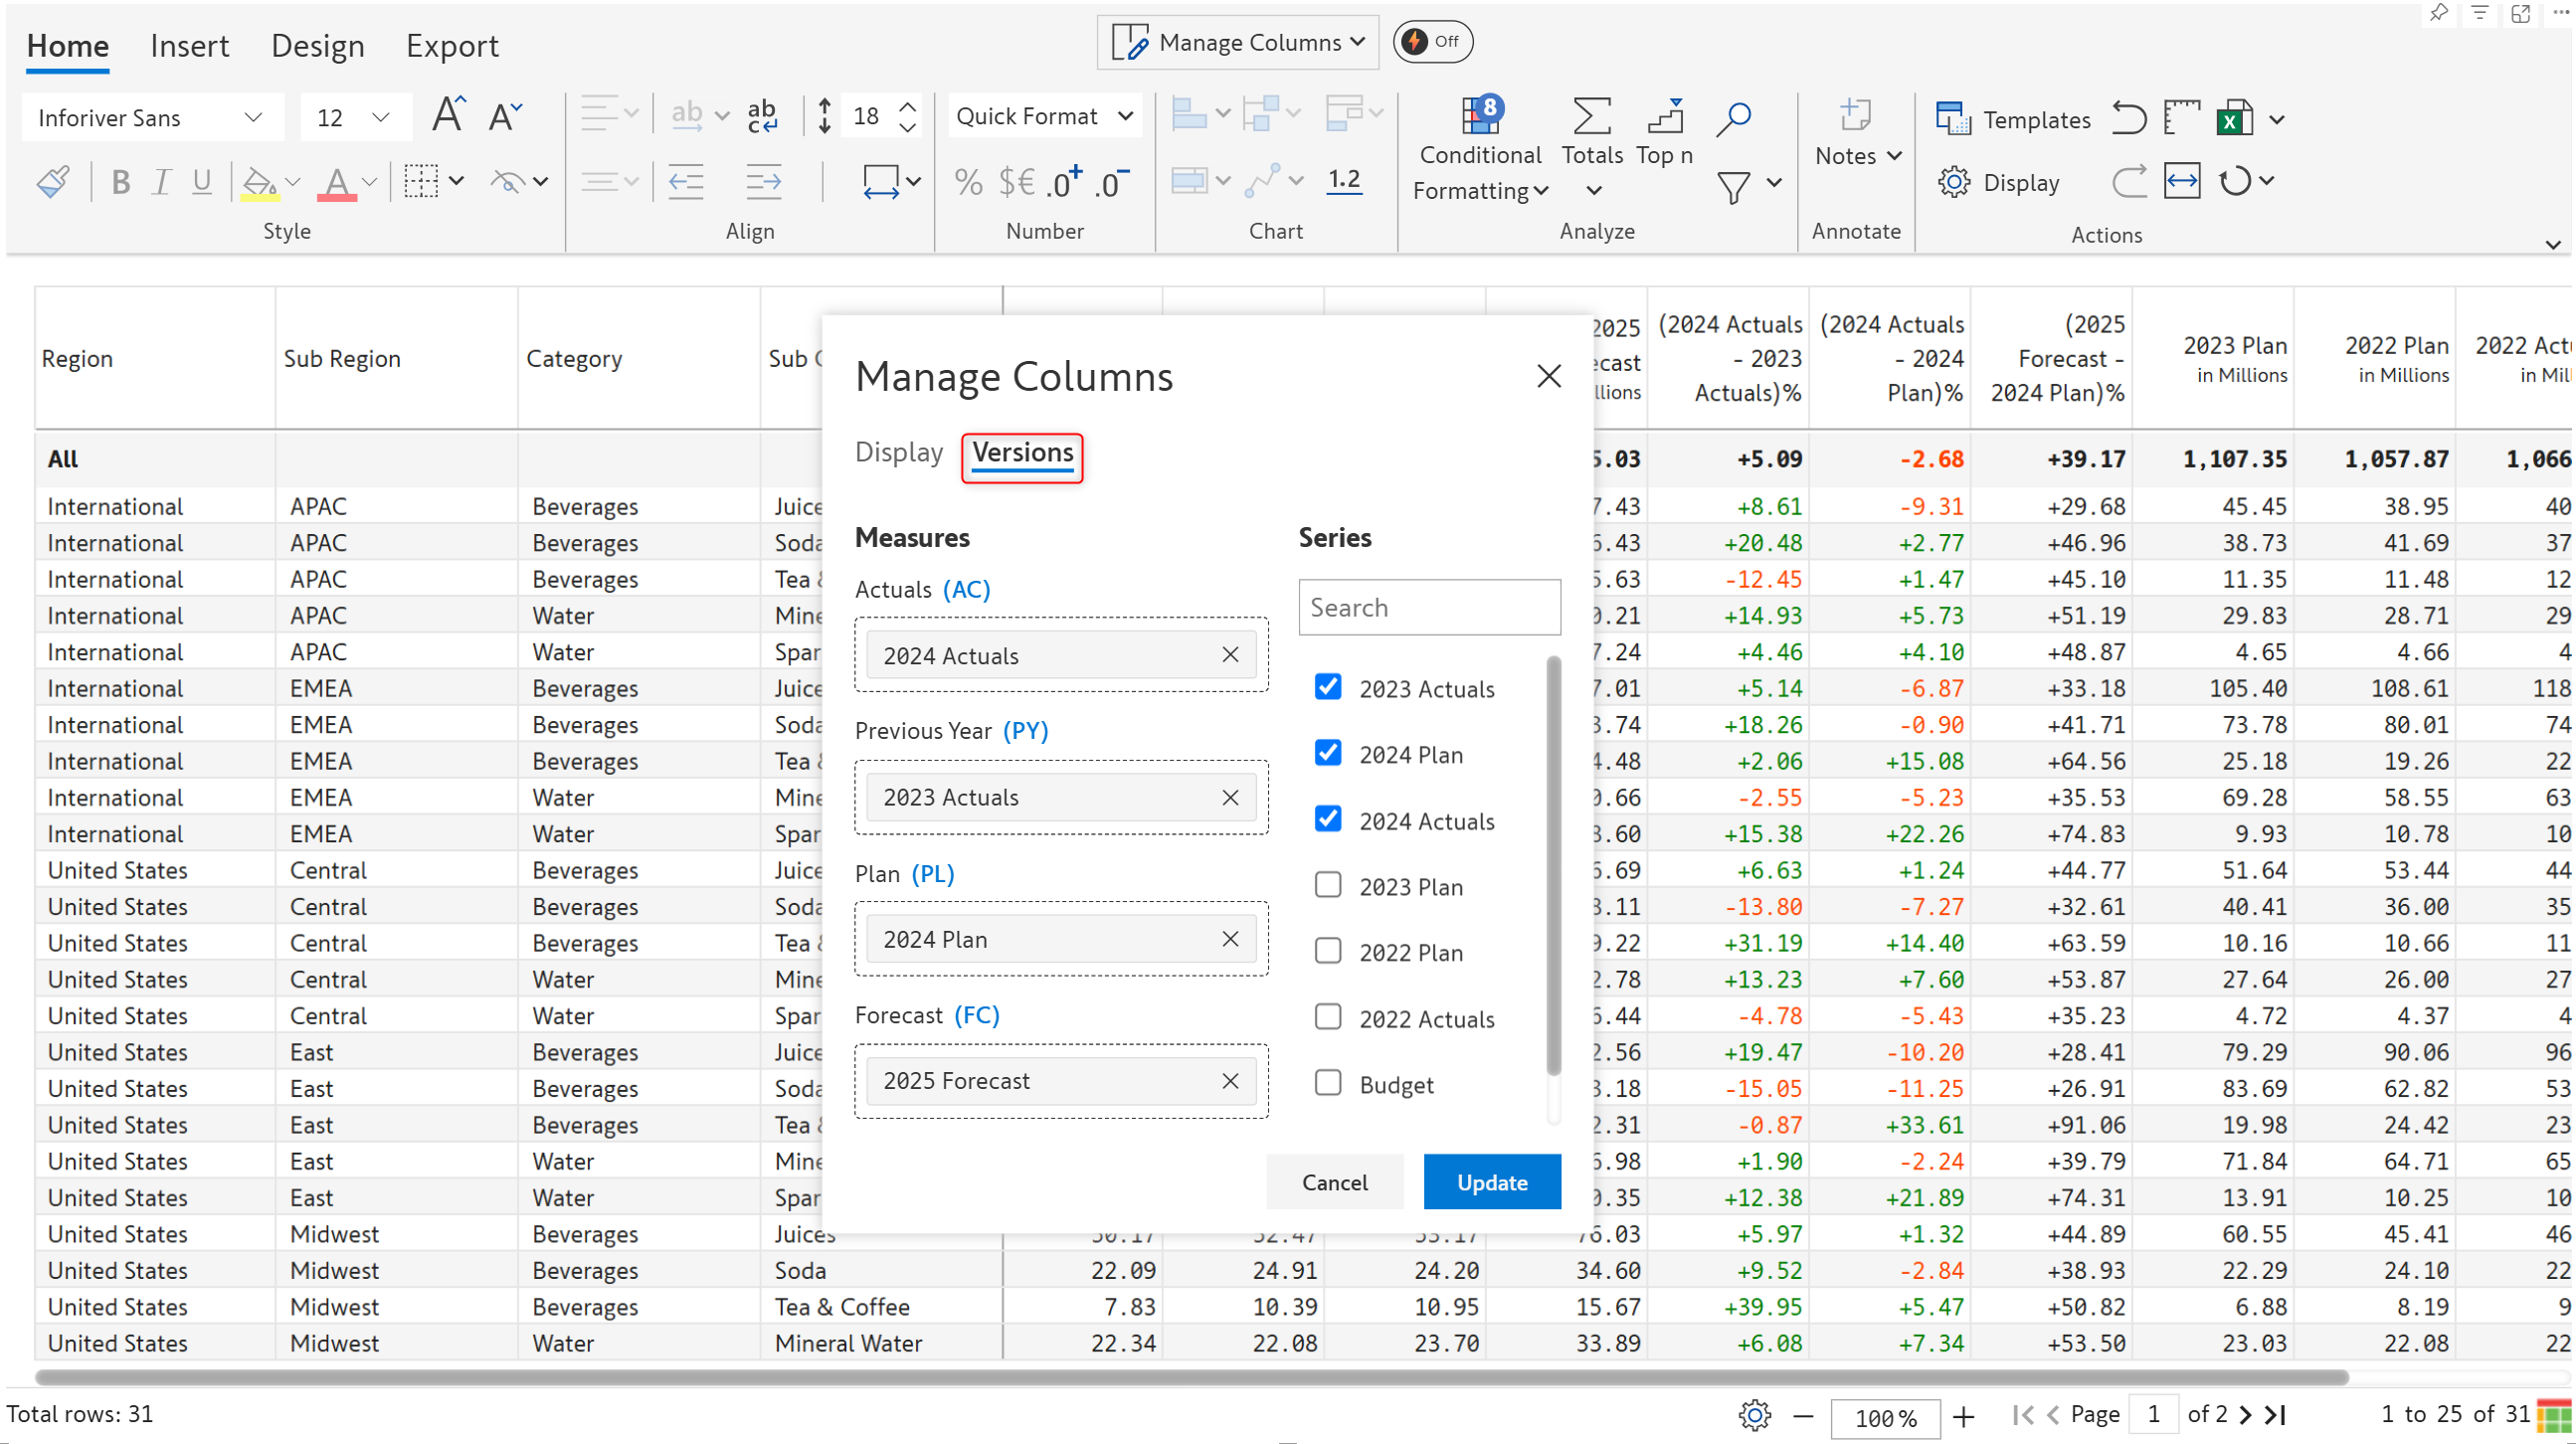Click the Update button

1491,1182
